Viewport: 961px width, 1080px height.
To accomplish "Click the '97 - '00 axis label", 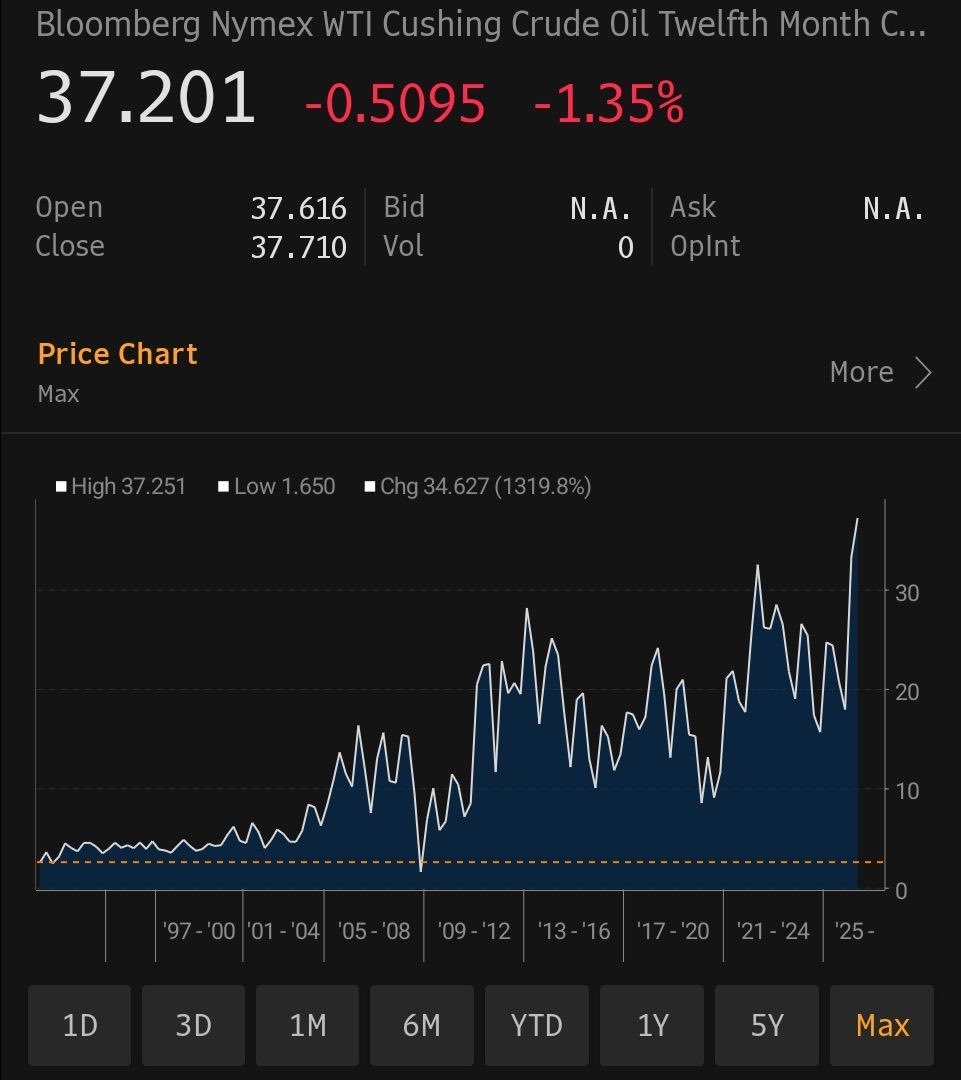I will [199, 931].
